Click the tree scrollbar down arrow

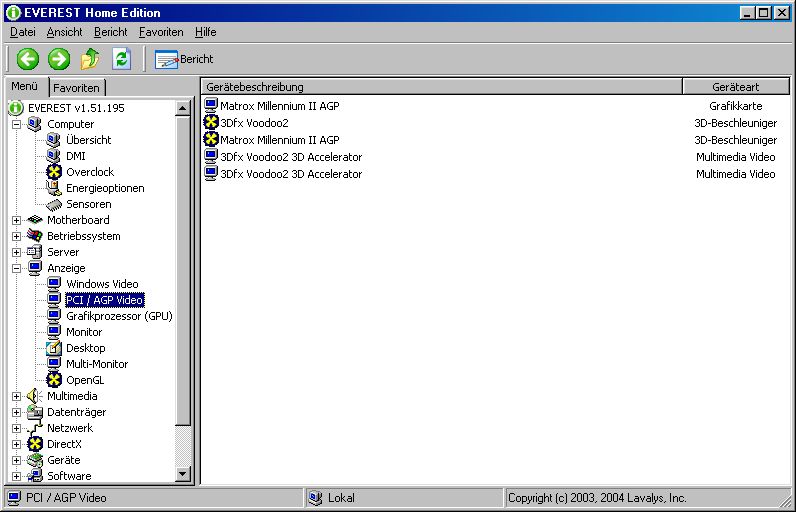tap(183, 474)
